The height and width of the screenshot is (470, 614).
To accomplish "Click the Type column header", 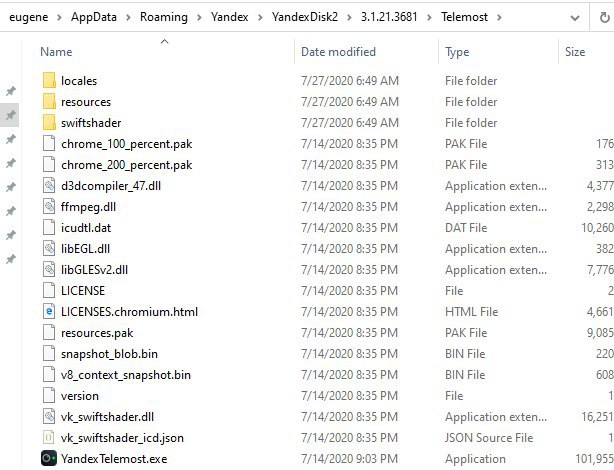I will click(x=457, y=52).
